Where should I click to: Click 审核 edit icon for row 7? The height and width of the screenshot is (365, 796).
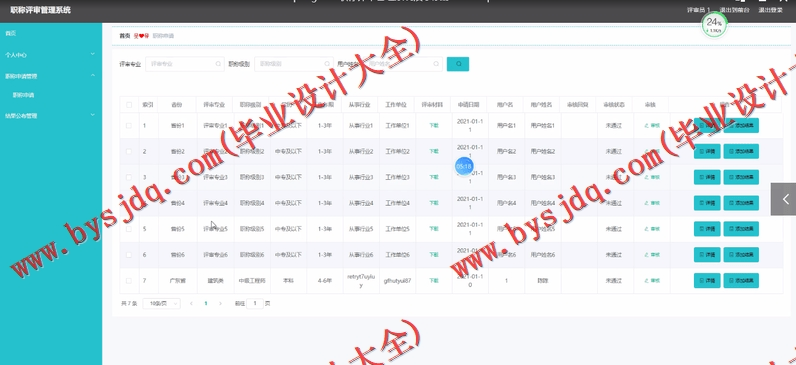point(652,280)
